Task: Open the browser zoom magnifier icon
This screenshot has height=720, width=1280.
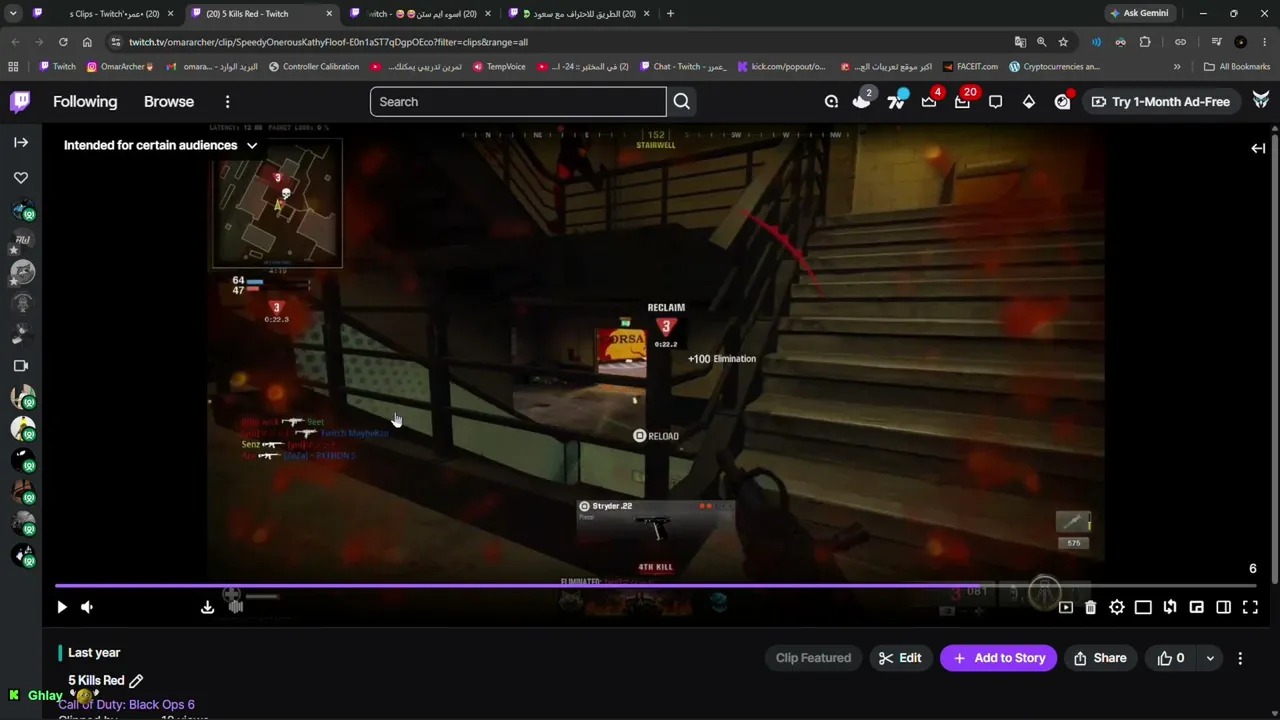Action: point(1041,42)
